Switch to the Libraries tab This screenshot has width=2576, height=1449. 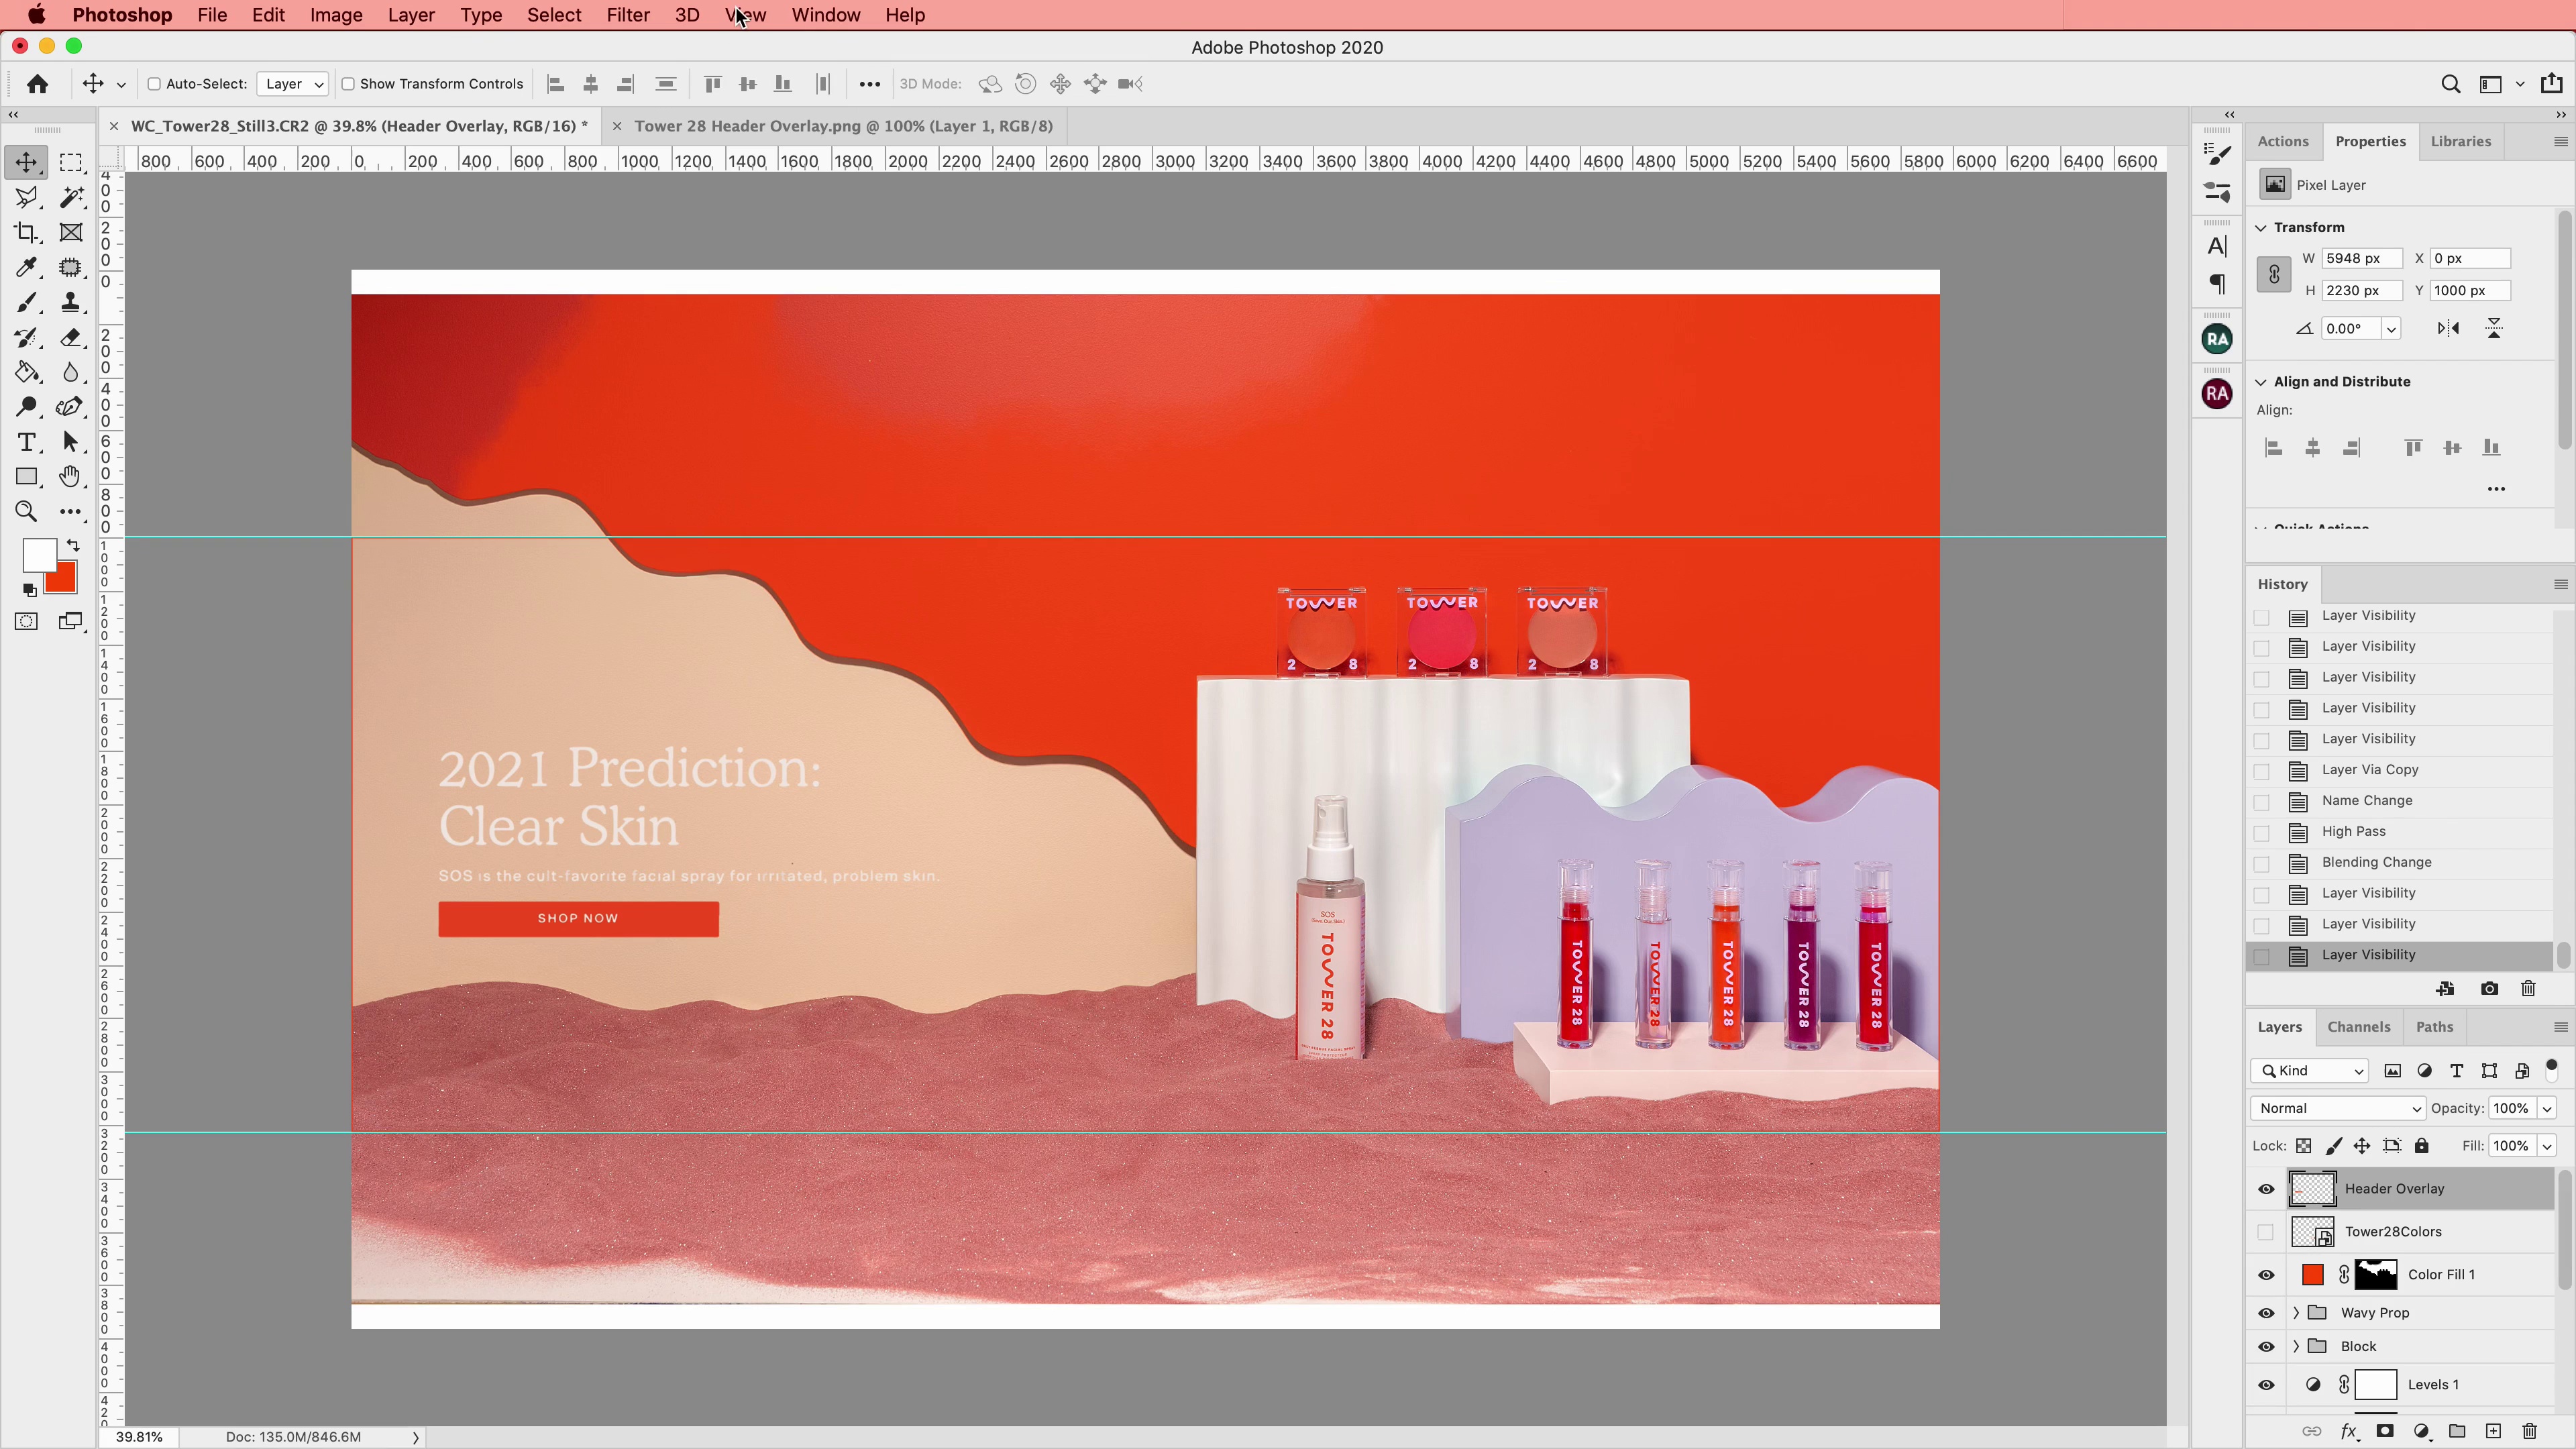coord(2460,141)
